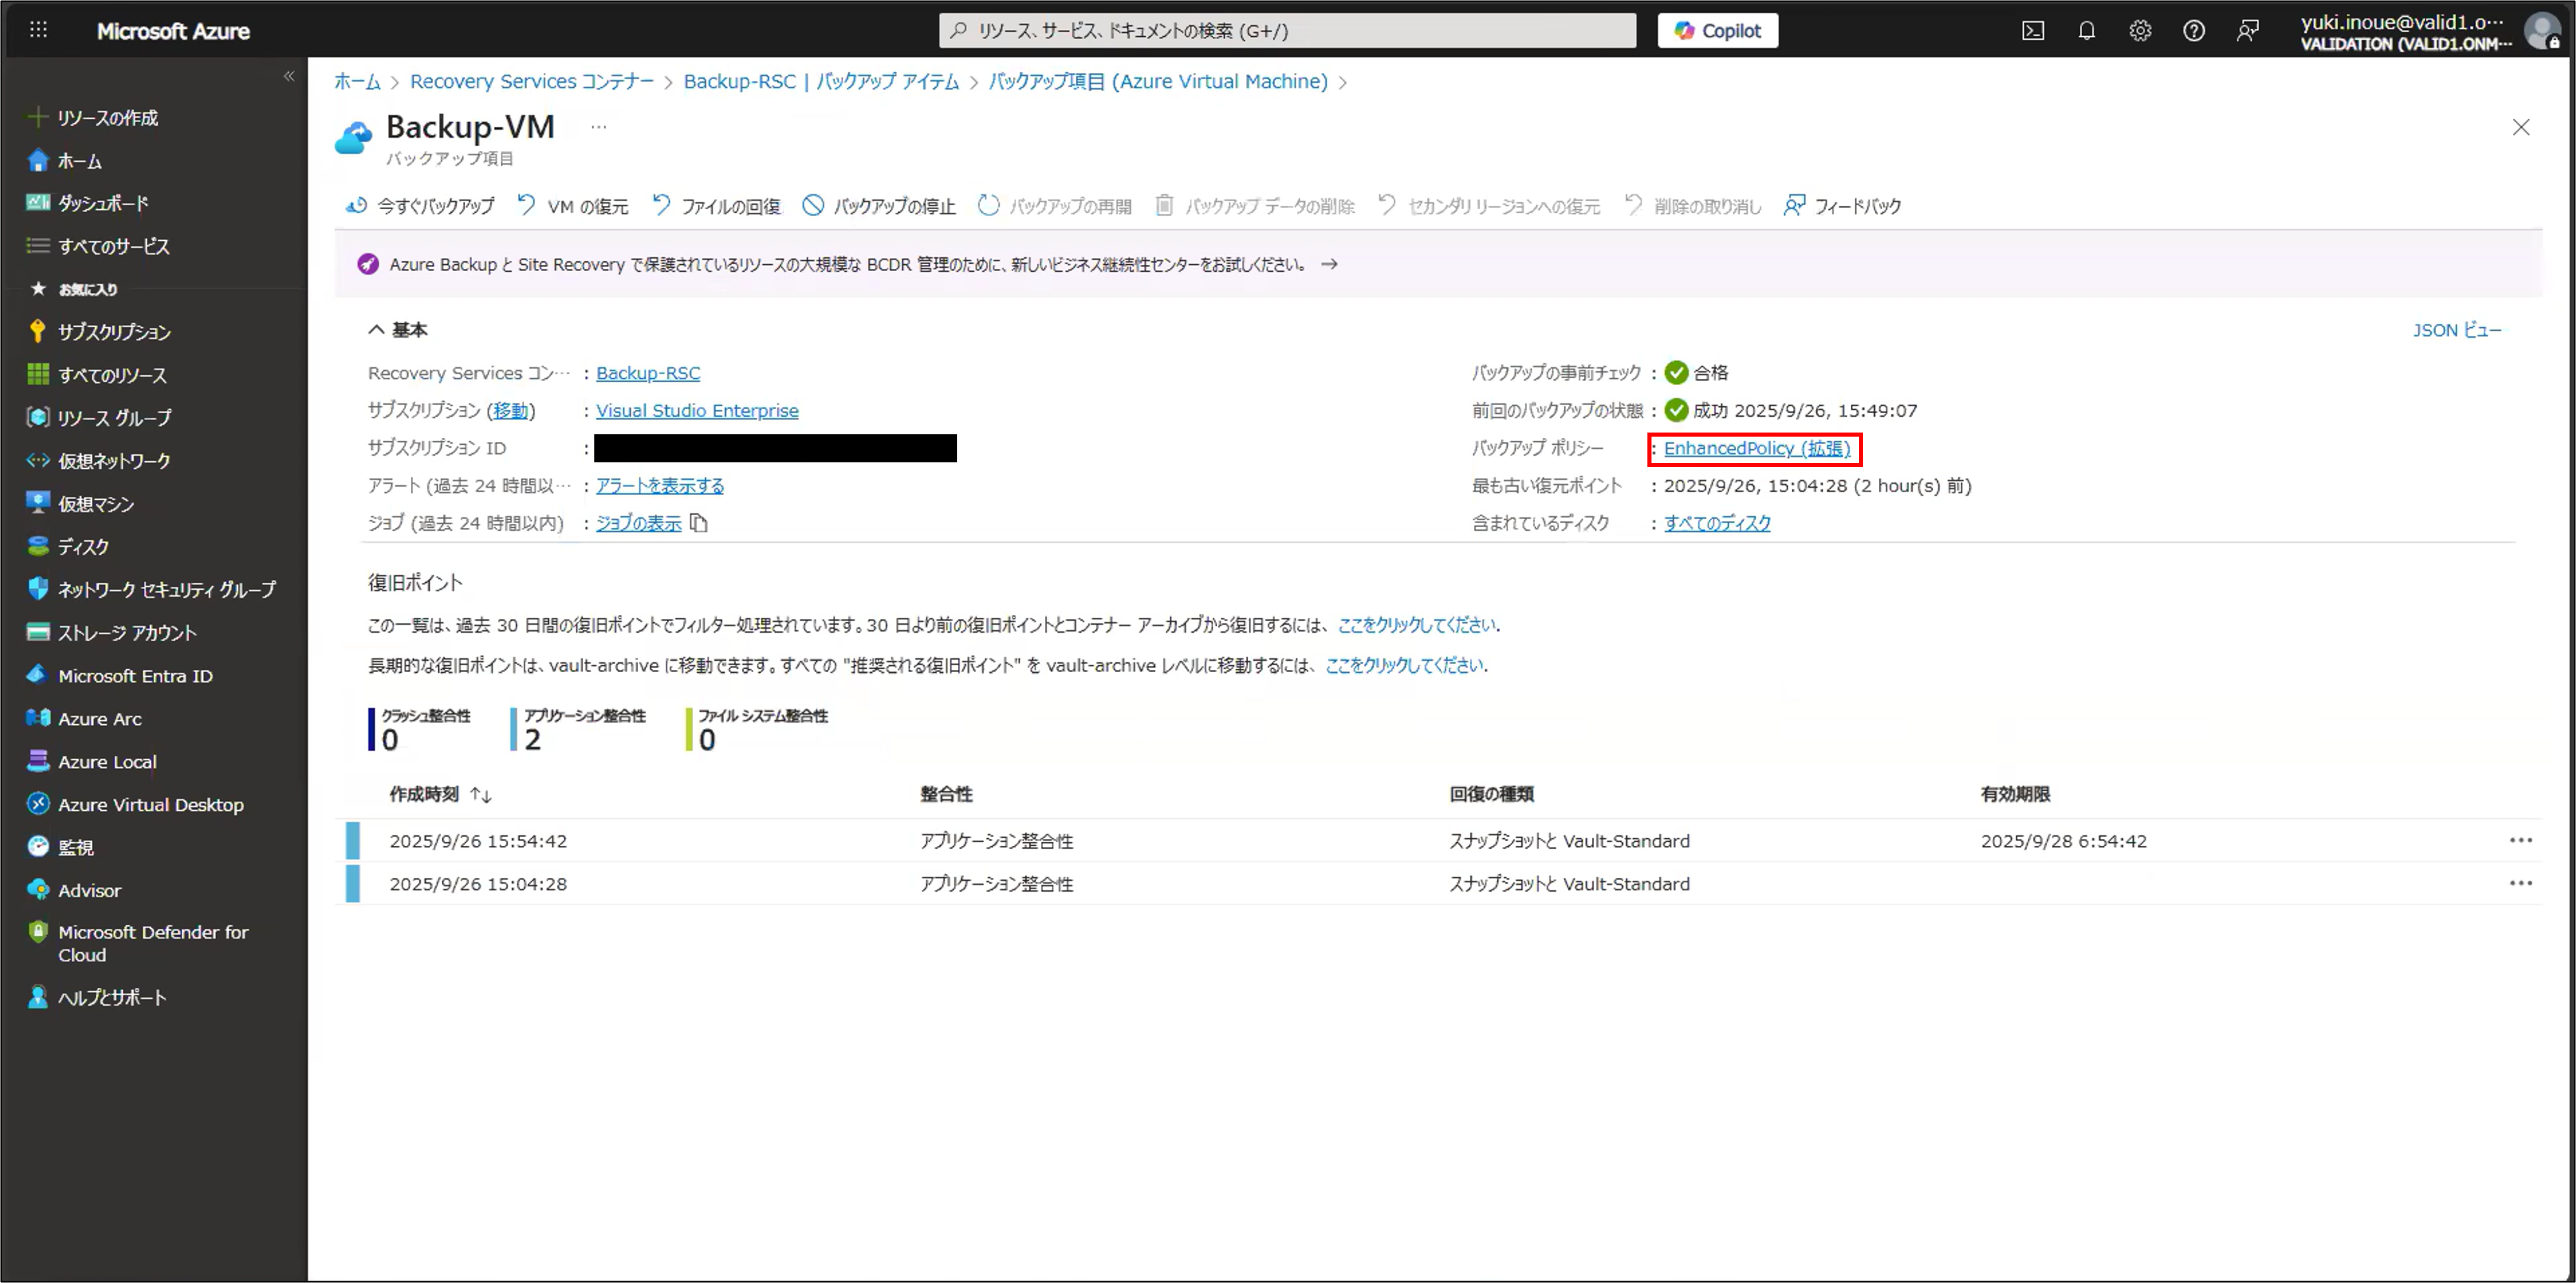Click the copy icon next to ジョブの表示
The width and height of the screenshot is (2576, 1283).
(x=699, y=523)
